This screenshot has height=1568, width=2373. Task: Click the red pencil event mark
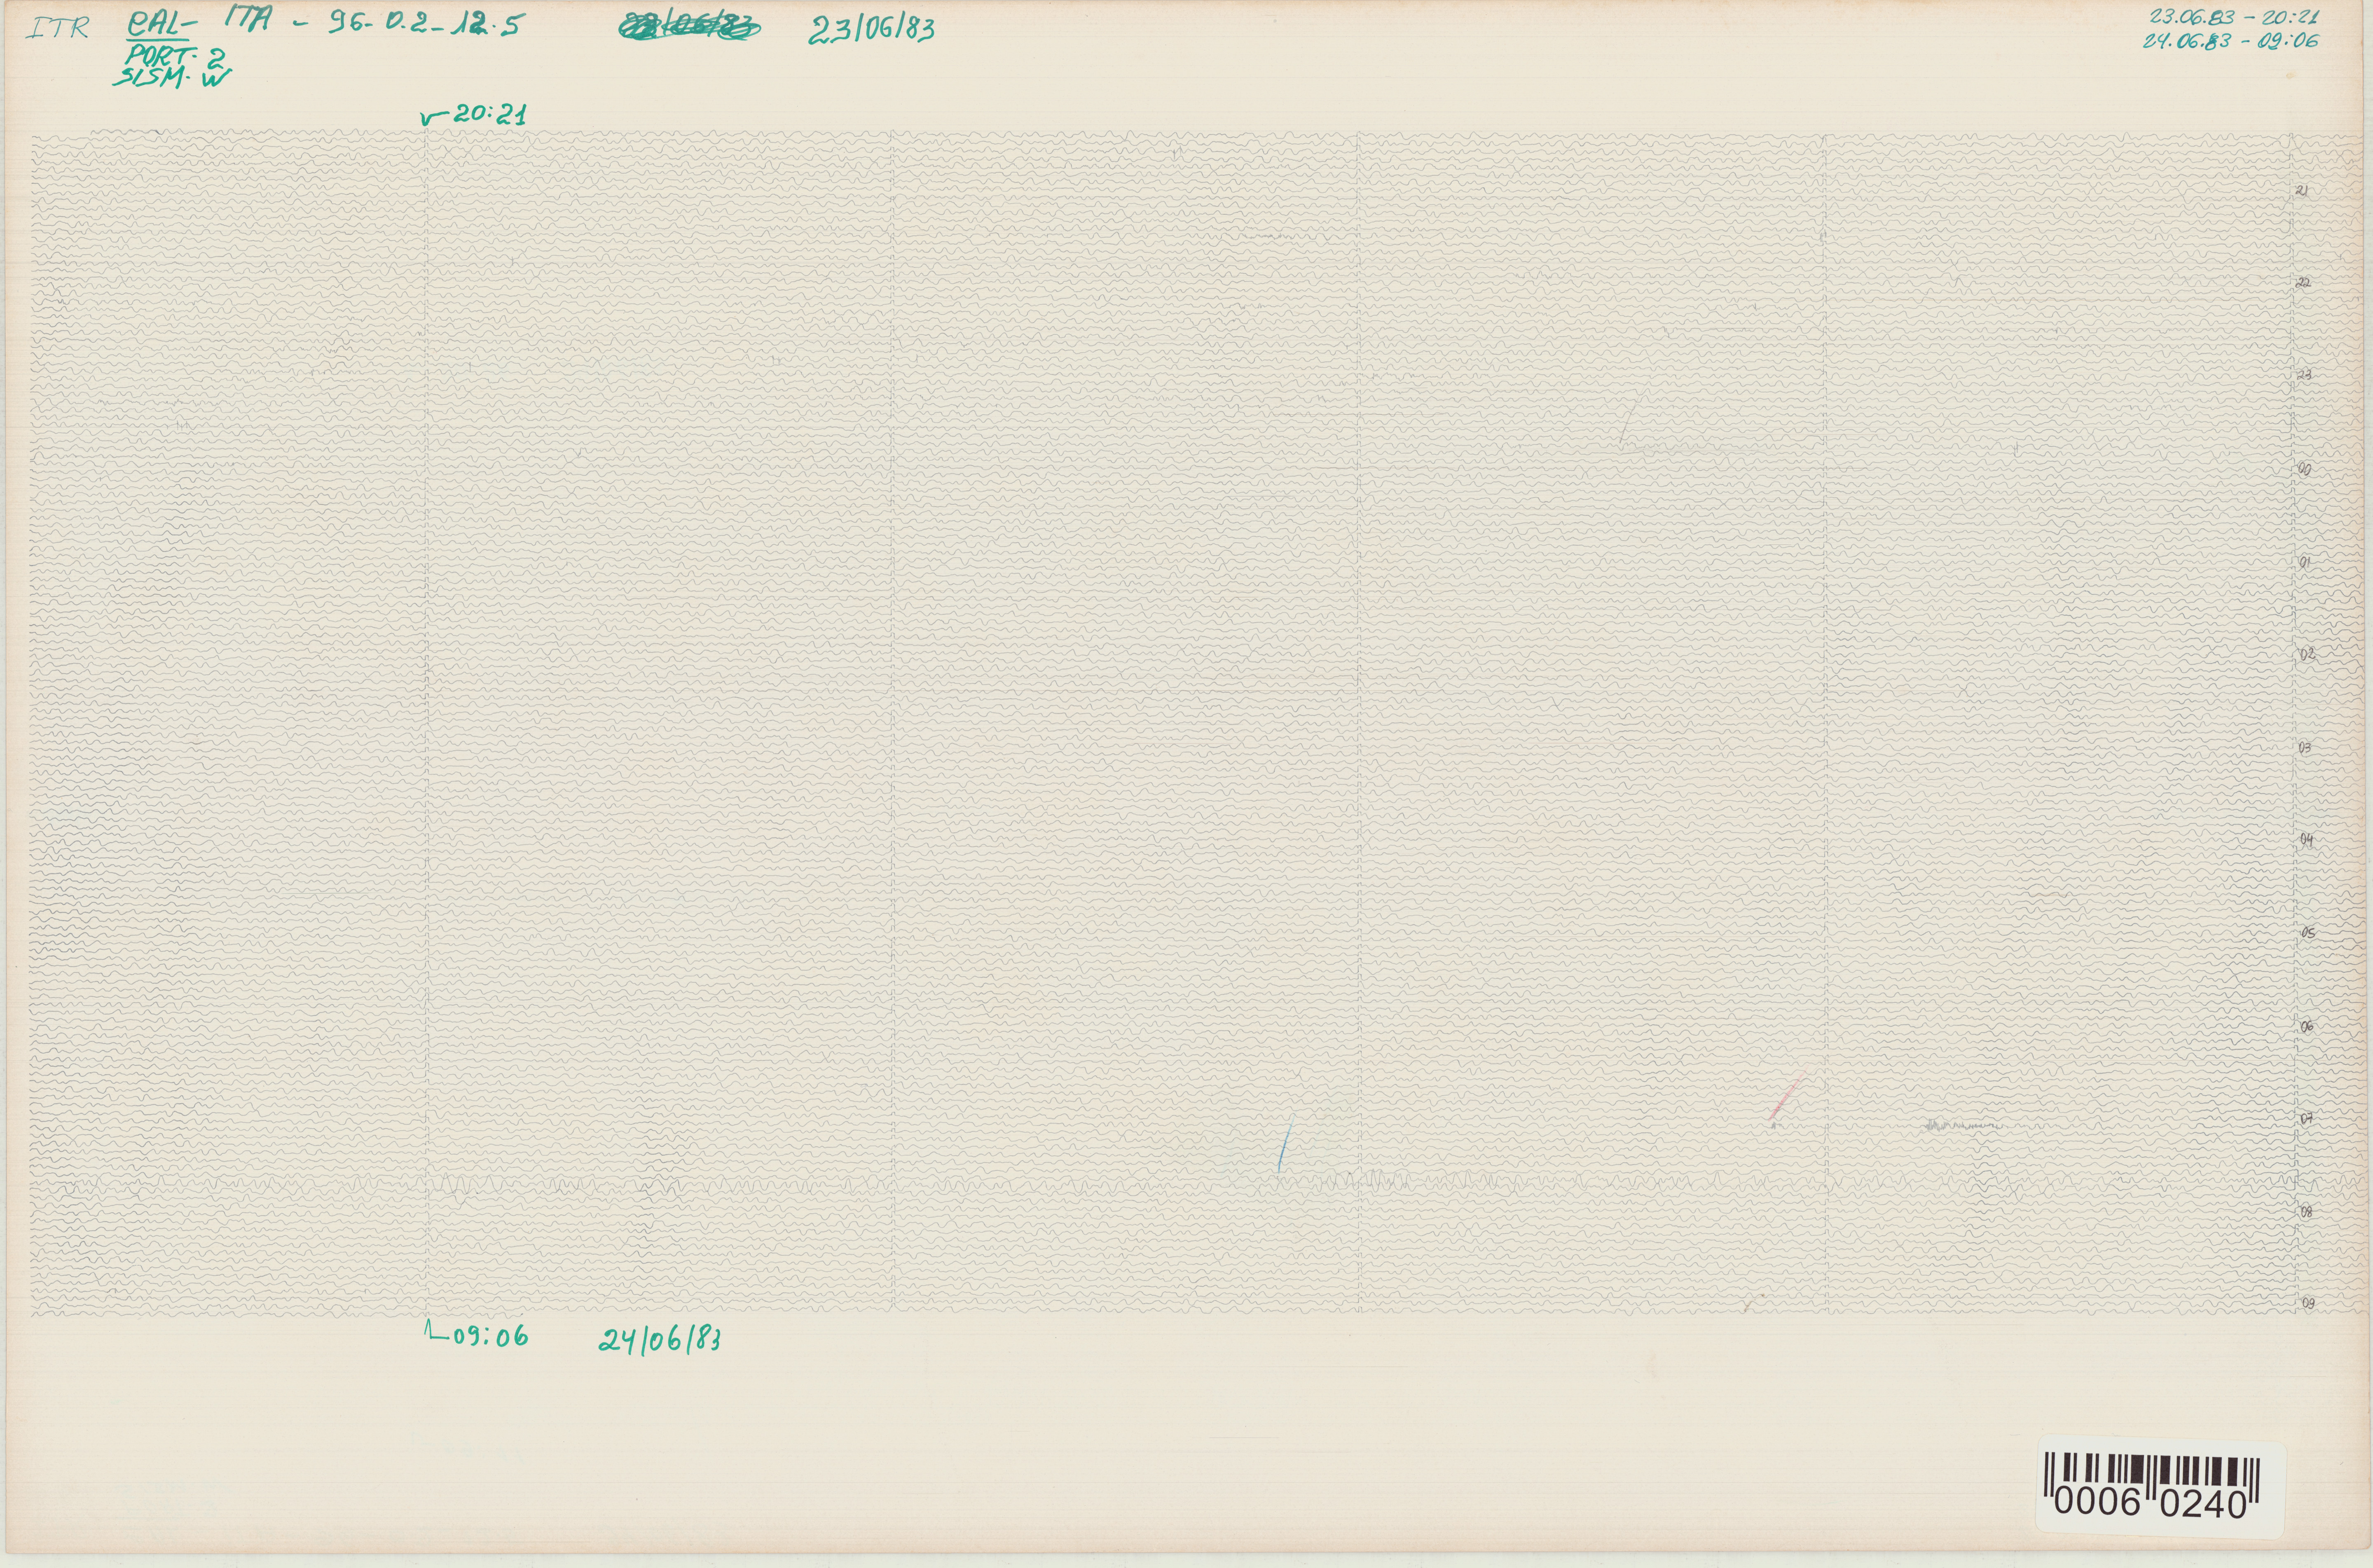coord(1787,1097)
